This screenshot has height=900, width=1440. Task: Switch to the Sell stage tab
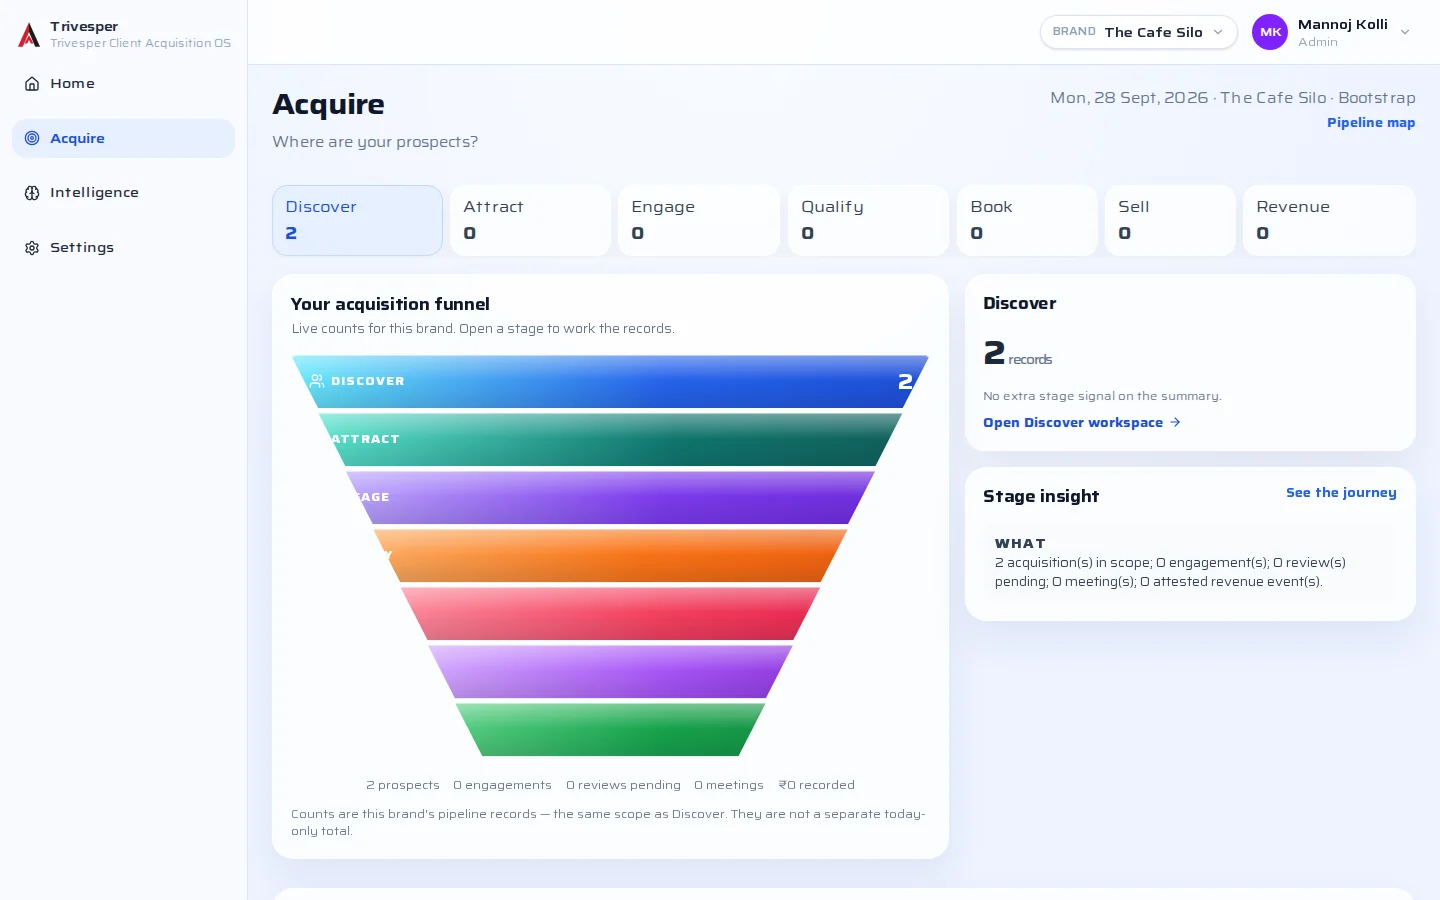[x=1170, y=220]
